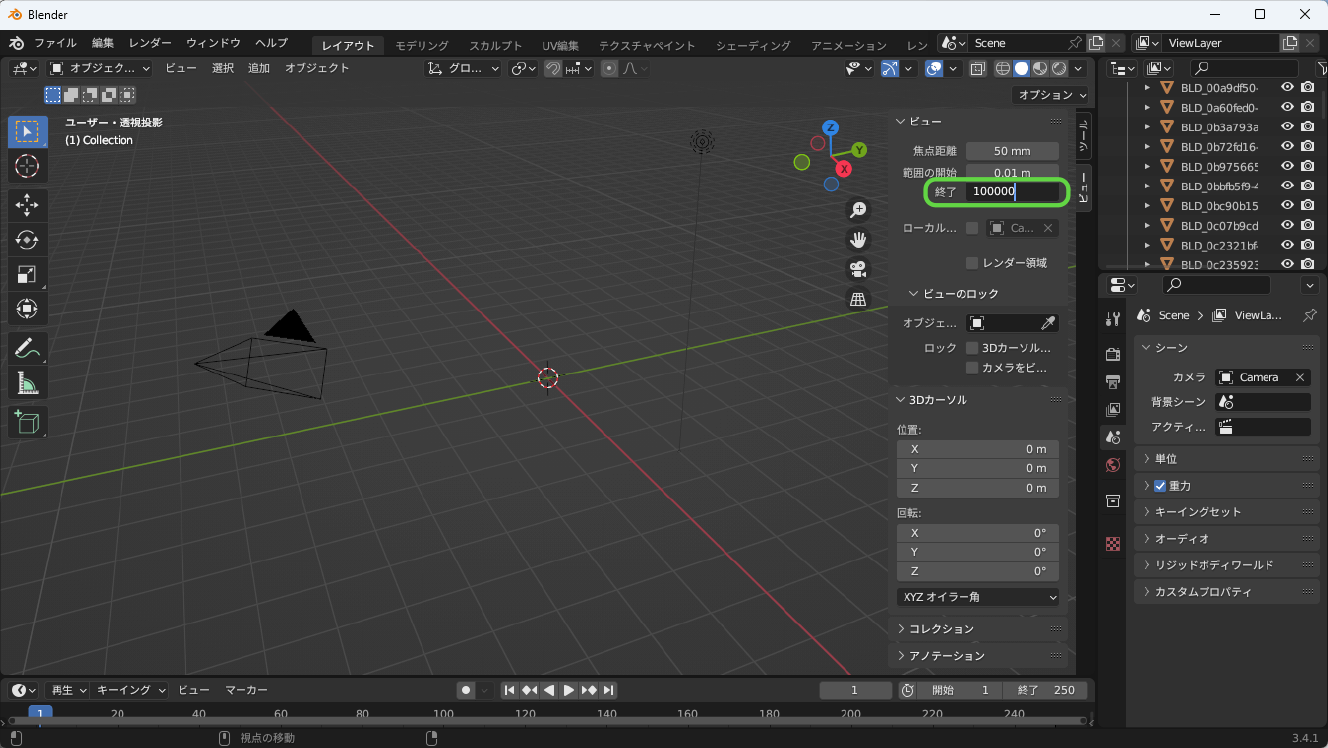The width and height of the screenshot is (1328, 748).
Task: Select the Annotate tool
Action: (27, 347)
